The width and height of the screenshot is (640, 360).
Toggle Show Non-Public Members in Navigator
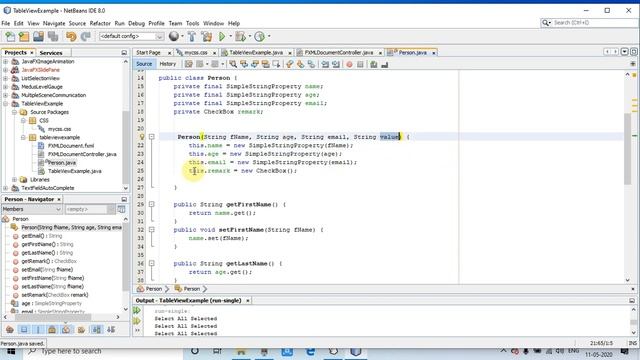coord(52,329)
